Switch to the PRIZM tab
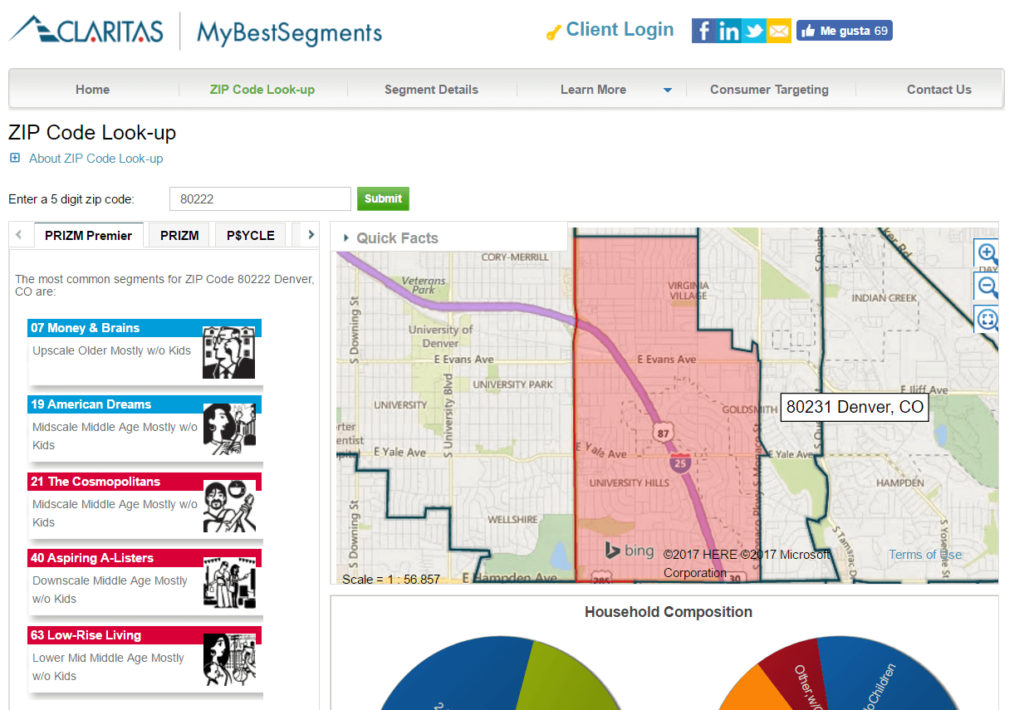Viewport: 1024px width, 710px height. coord(180,235)
